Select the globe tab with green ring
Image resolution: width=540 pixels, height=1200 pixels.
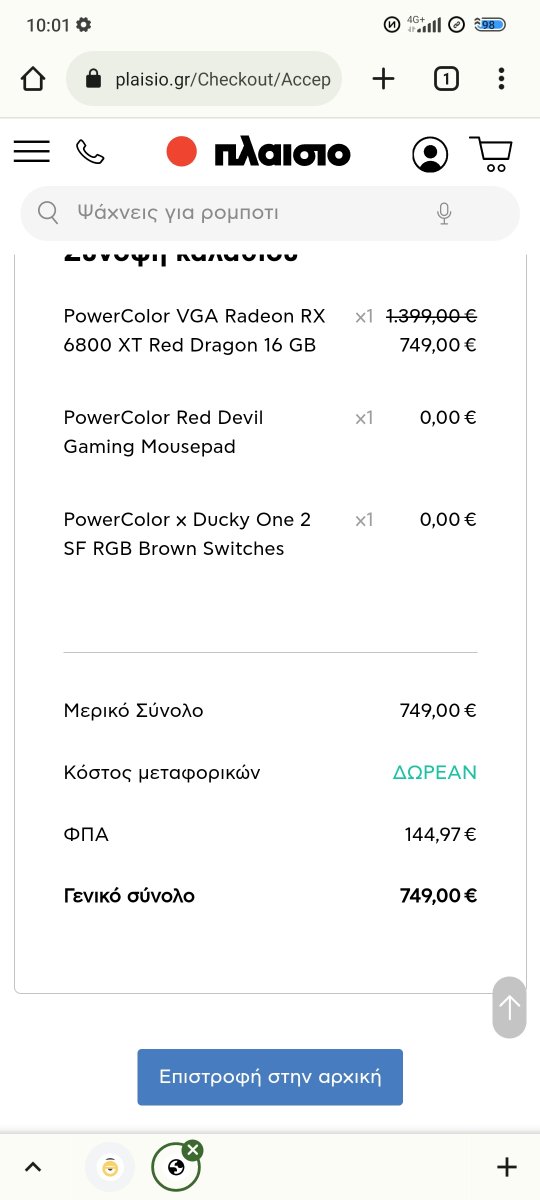[x=176, y=1167]
